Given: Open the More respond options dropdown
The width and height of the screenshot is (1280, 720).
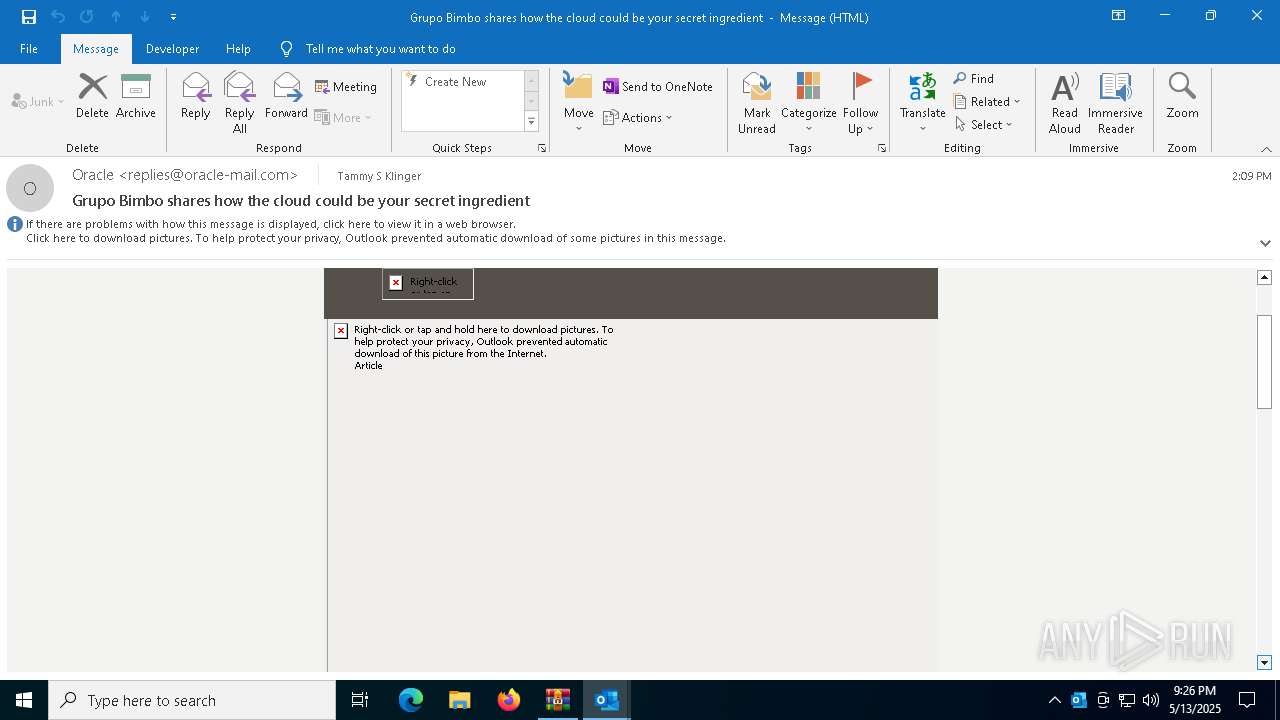Looking at the screenshot, I should coord(343,117).
